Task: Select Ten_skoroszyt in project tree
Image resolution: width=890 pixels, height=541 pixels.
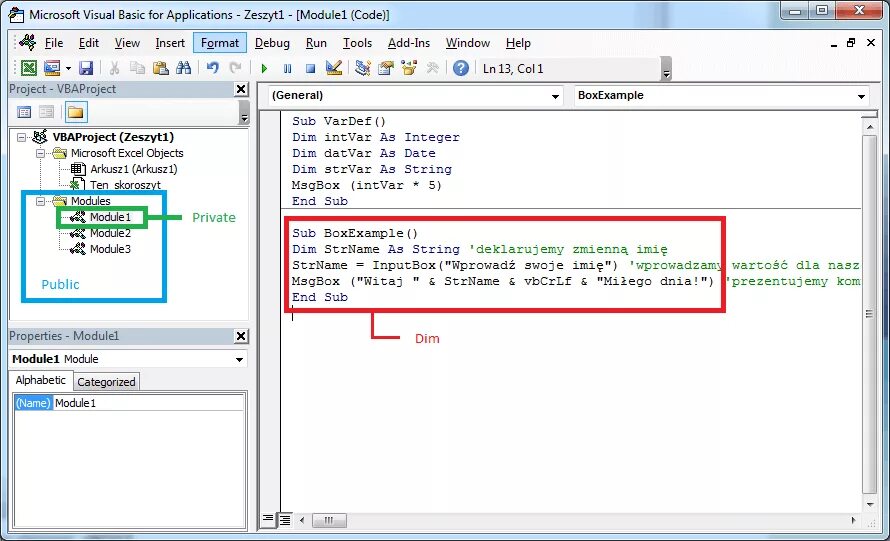Action: 125,184
